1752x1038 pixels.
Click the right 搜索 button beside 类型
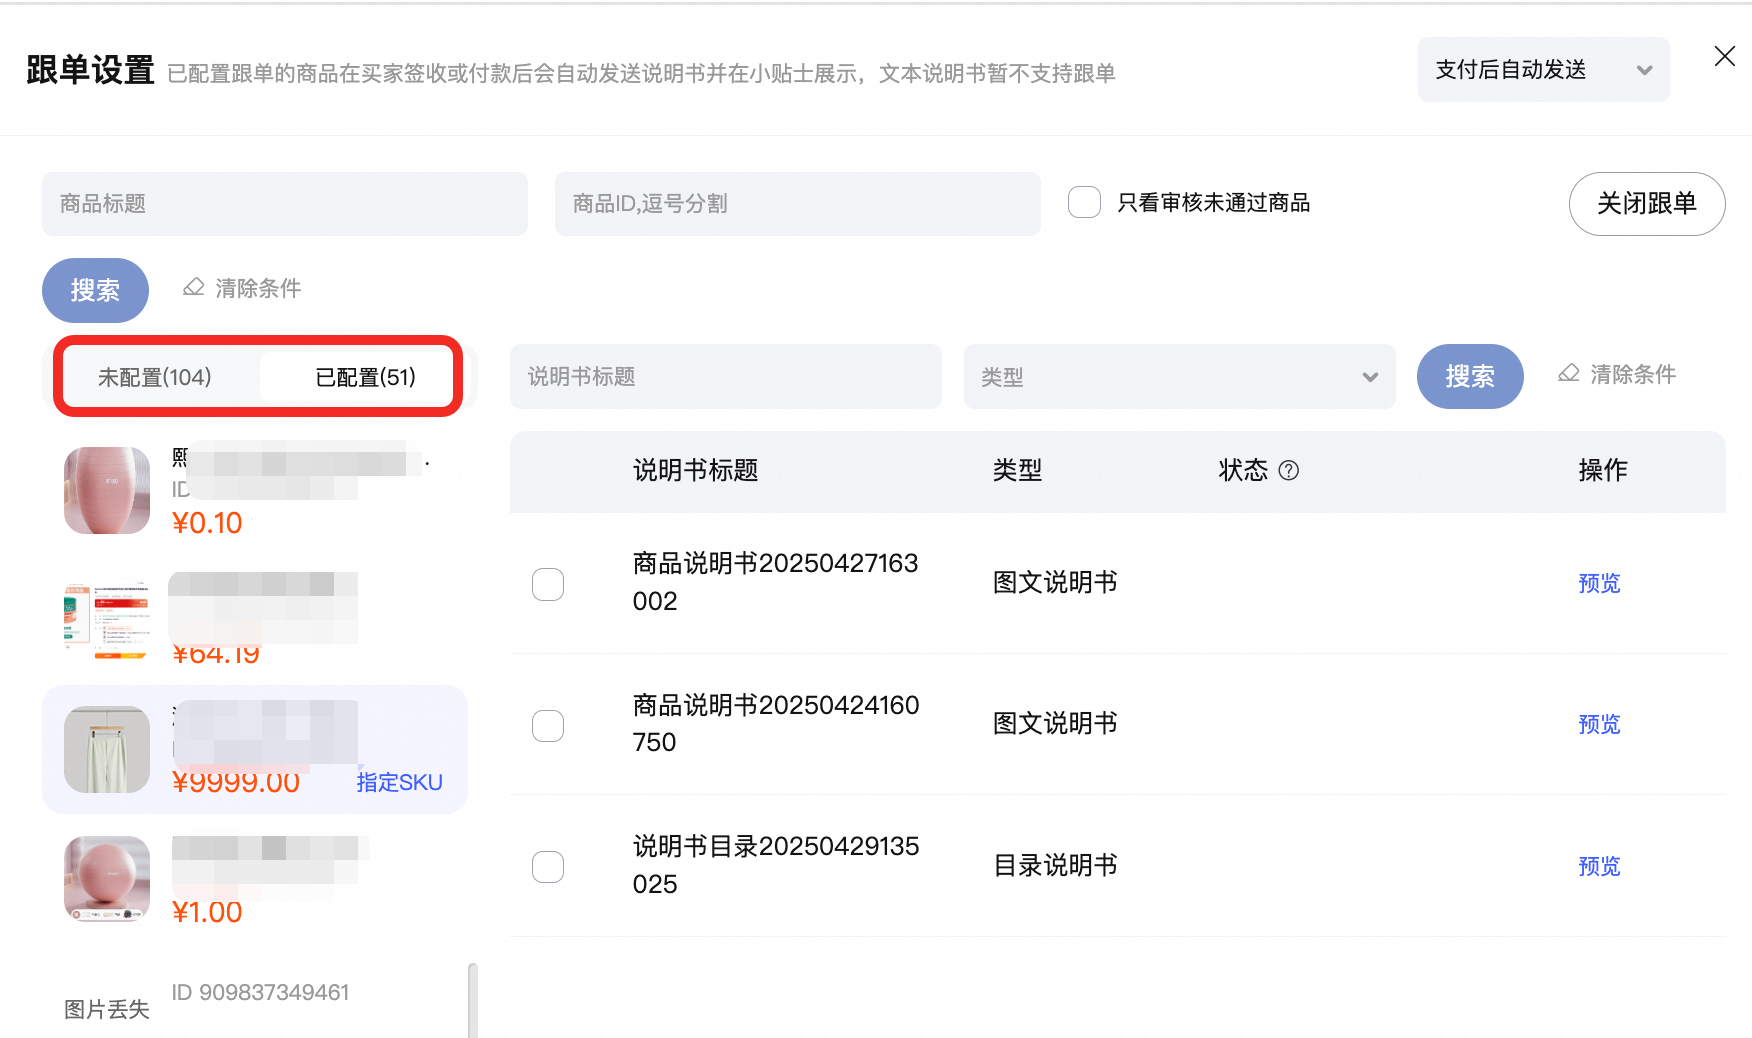click(1470, 377)
